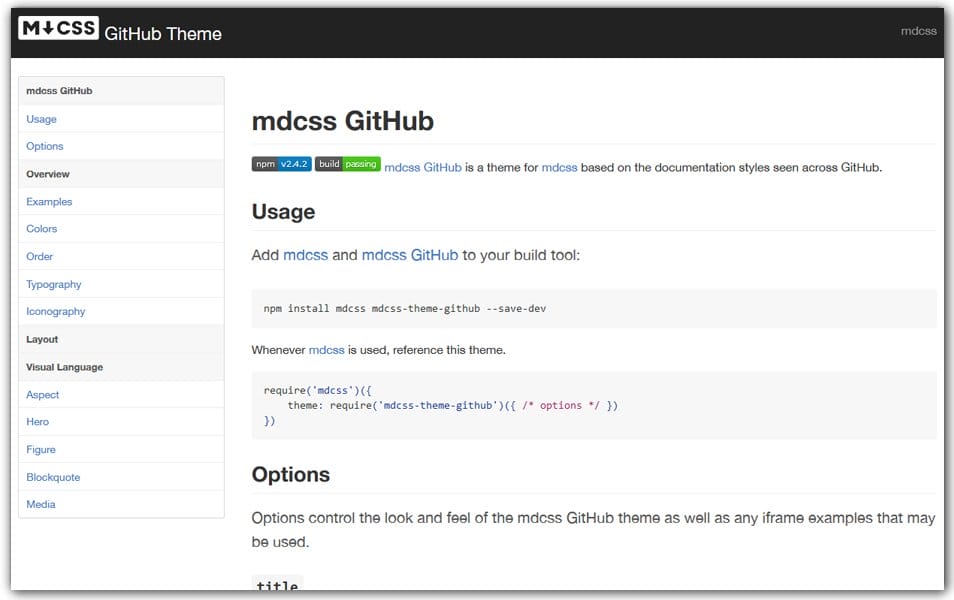Open the Typography sidebar link
The width and height of the screenshot is (954, 600).
[x=53, y=284]
